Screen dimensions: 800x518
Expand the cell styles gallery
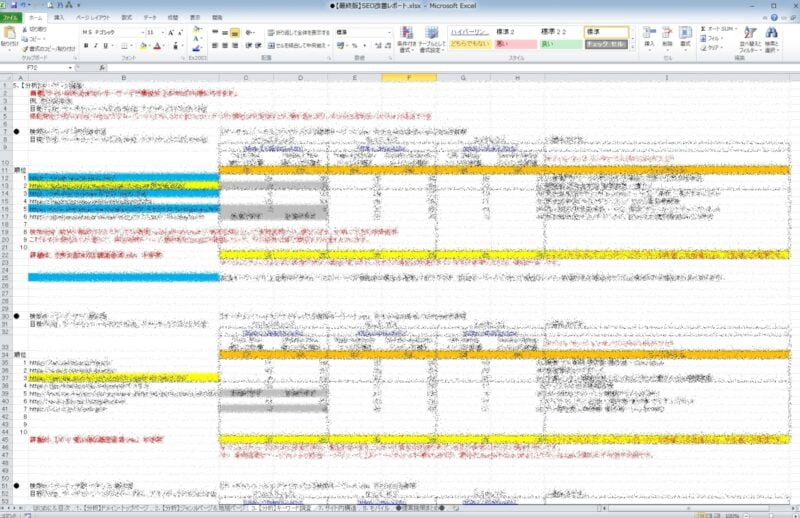[x=633, y=47]
